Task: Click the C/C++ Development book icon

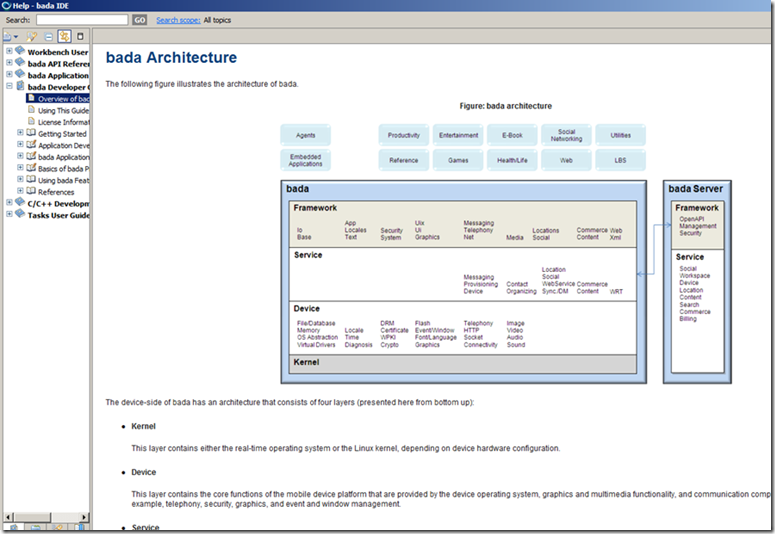Action: point(20,202)
